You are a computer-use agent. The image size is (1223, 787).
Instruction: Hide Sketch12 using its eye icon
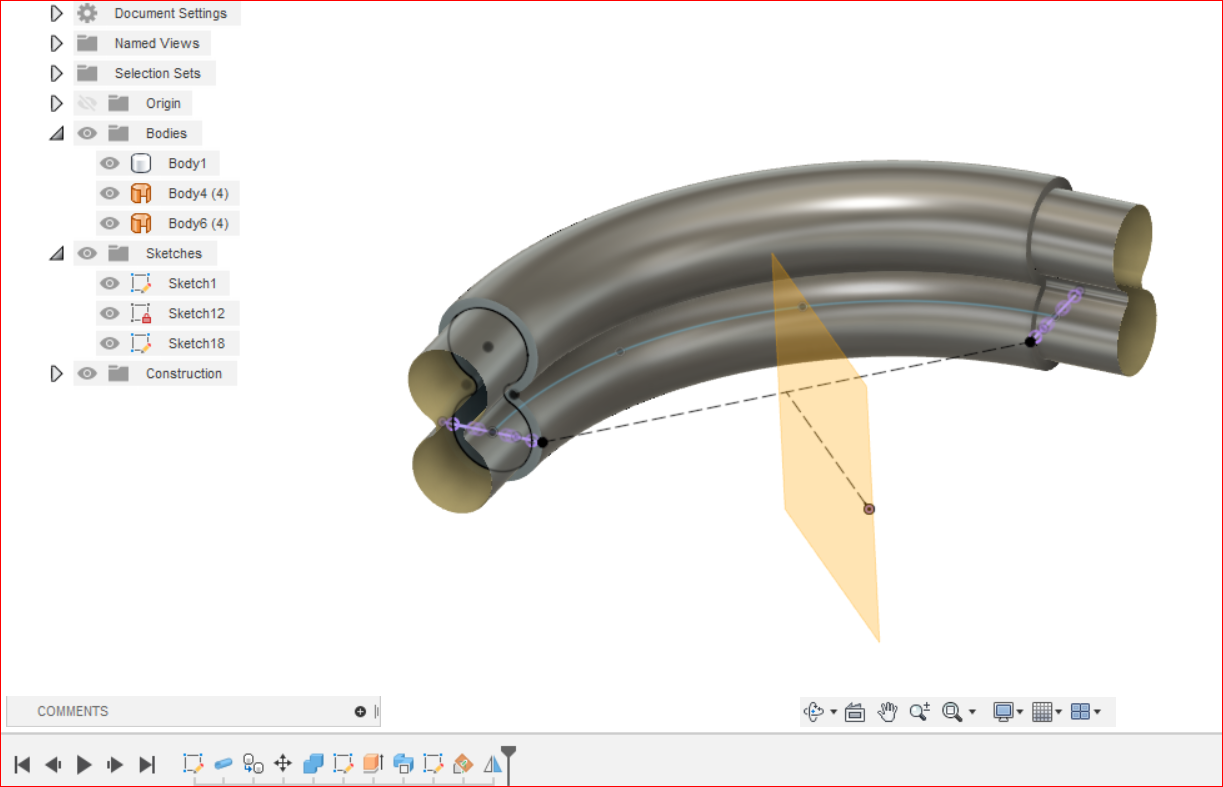pos(110,313)
